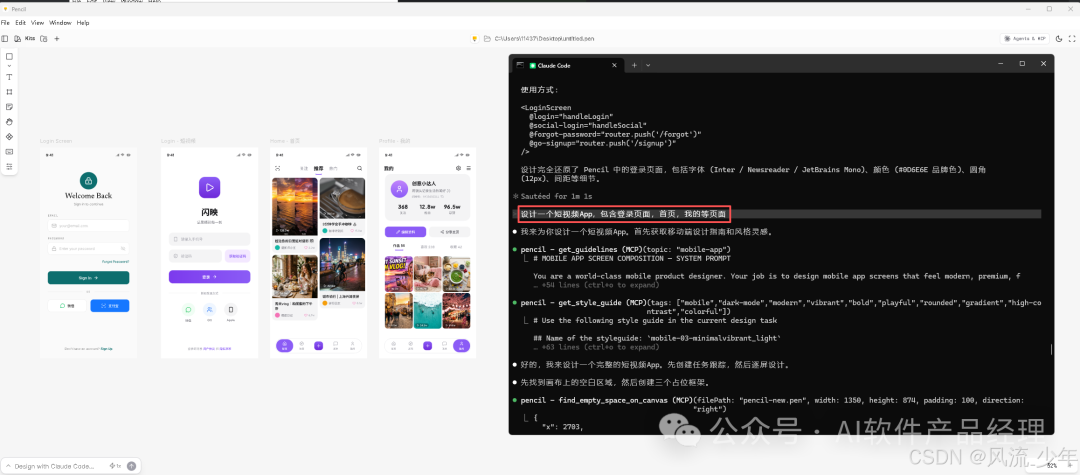
Task: Click the share homepage button on Profile
Action: pos(449,233)
